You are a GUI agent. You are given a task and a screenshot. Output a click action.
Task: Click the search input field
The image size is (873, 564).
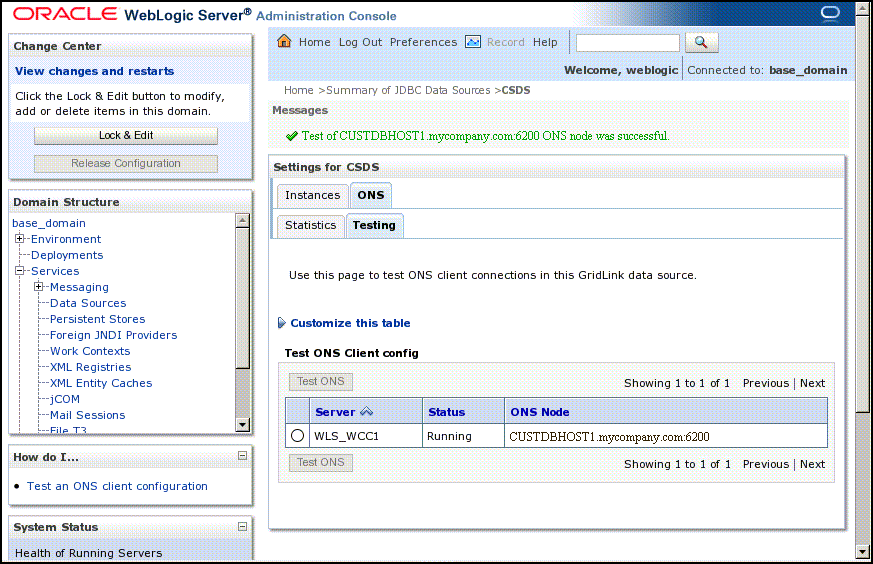627,43
